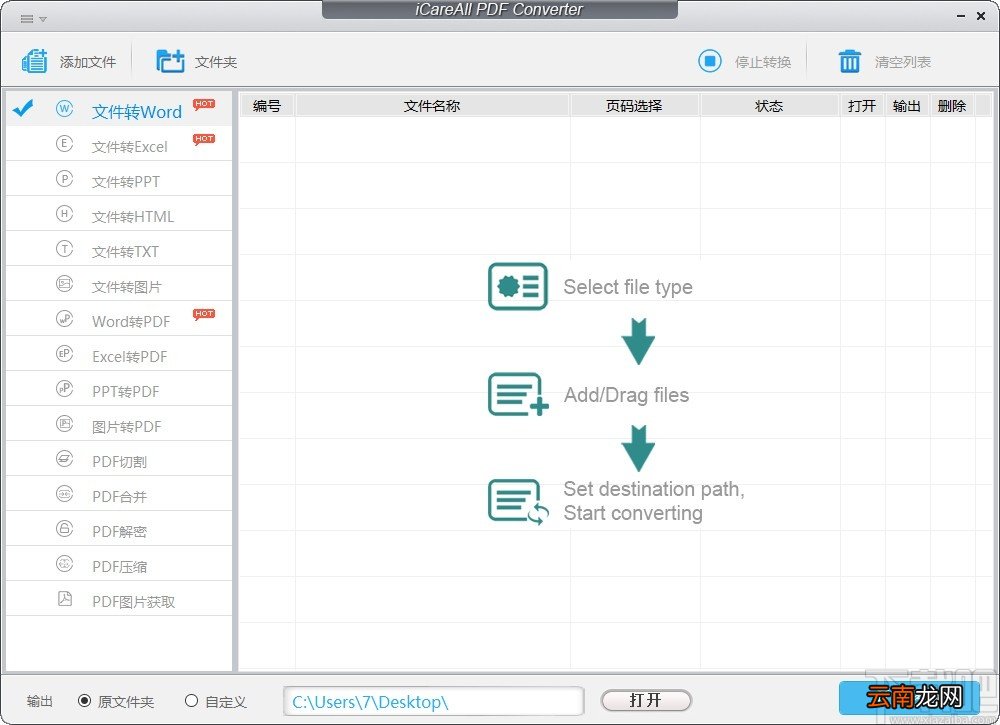Viewport: 1000px width, 725px height.
Task: Select the 文件转PPT P circle icon
Action: click(64, 179)
